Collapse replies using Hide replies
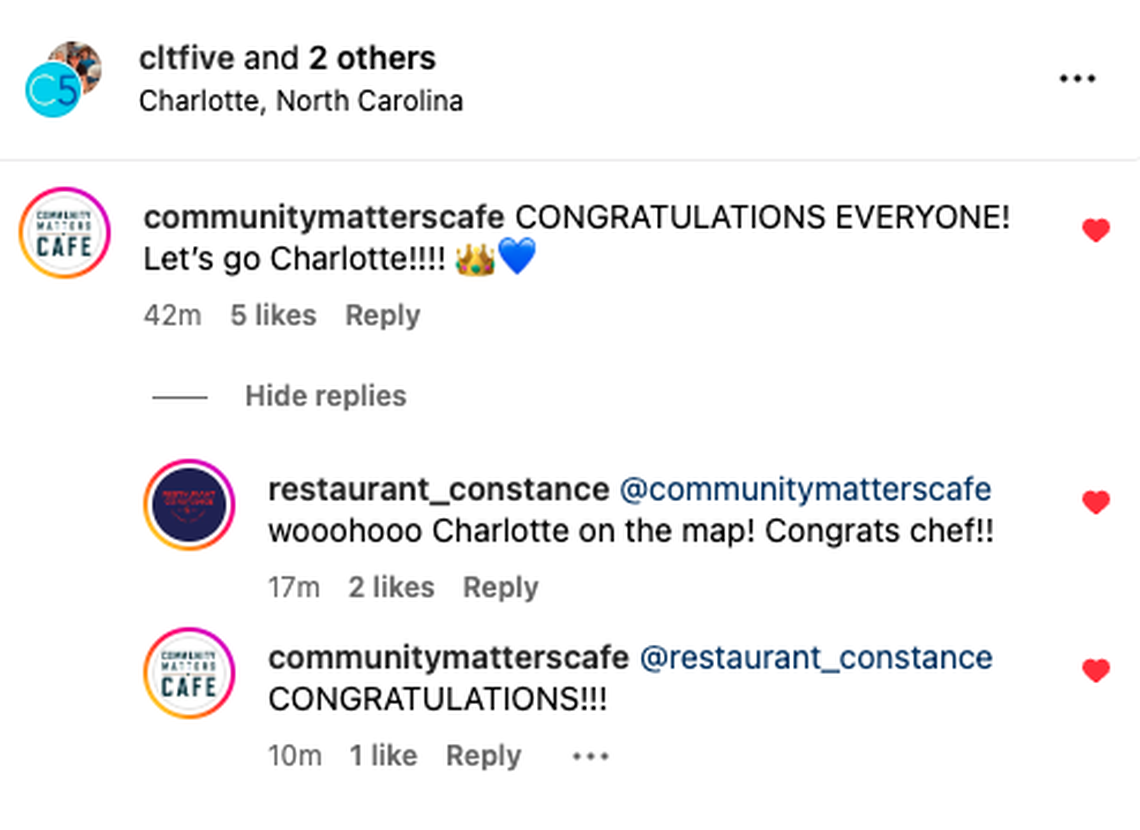The image size is (1140, 830). click(x=325, y=396)
